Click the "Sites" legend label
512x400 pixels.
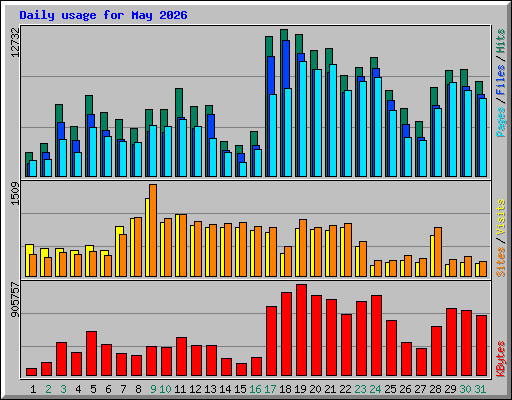click(x=501, y=262)
